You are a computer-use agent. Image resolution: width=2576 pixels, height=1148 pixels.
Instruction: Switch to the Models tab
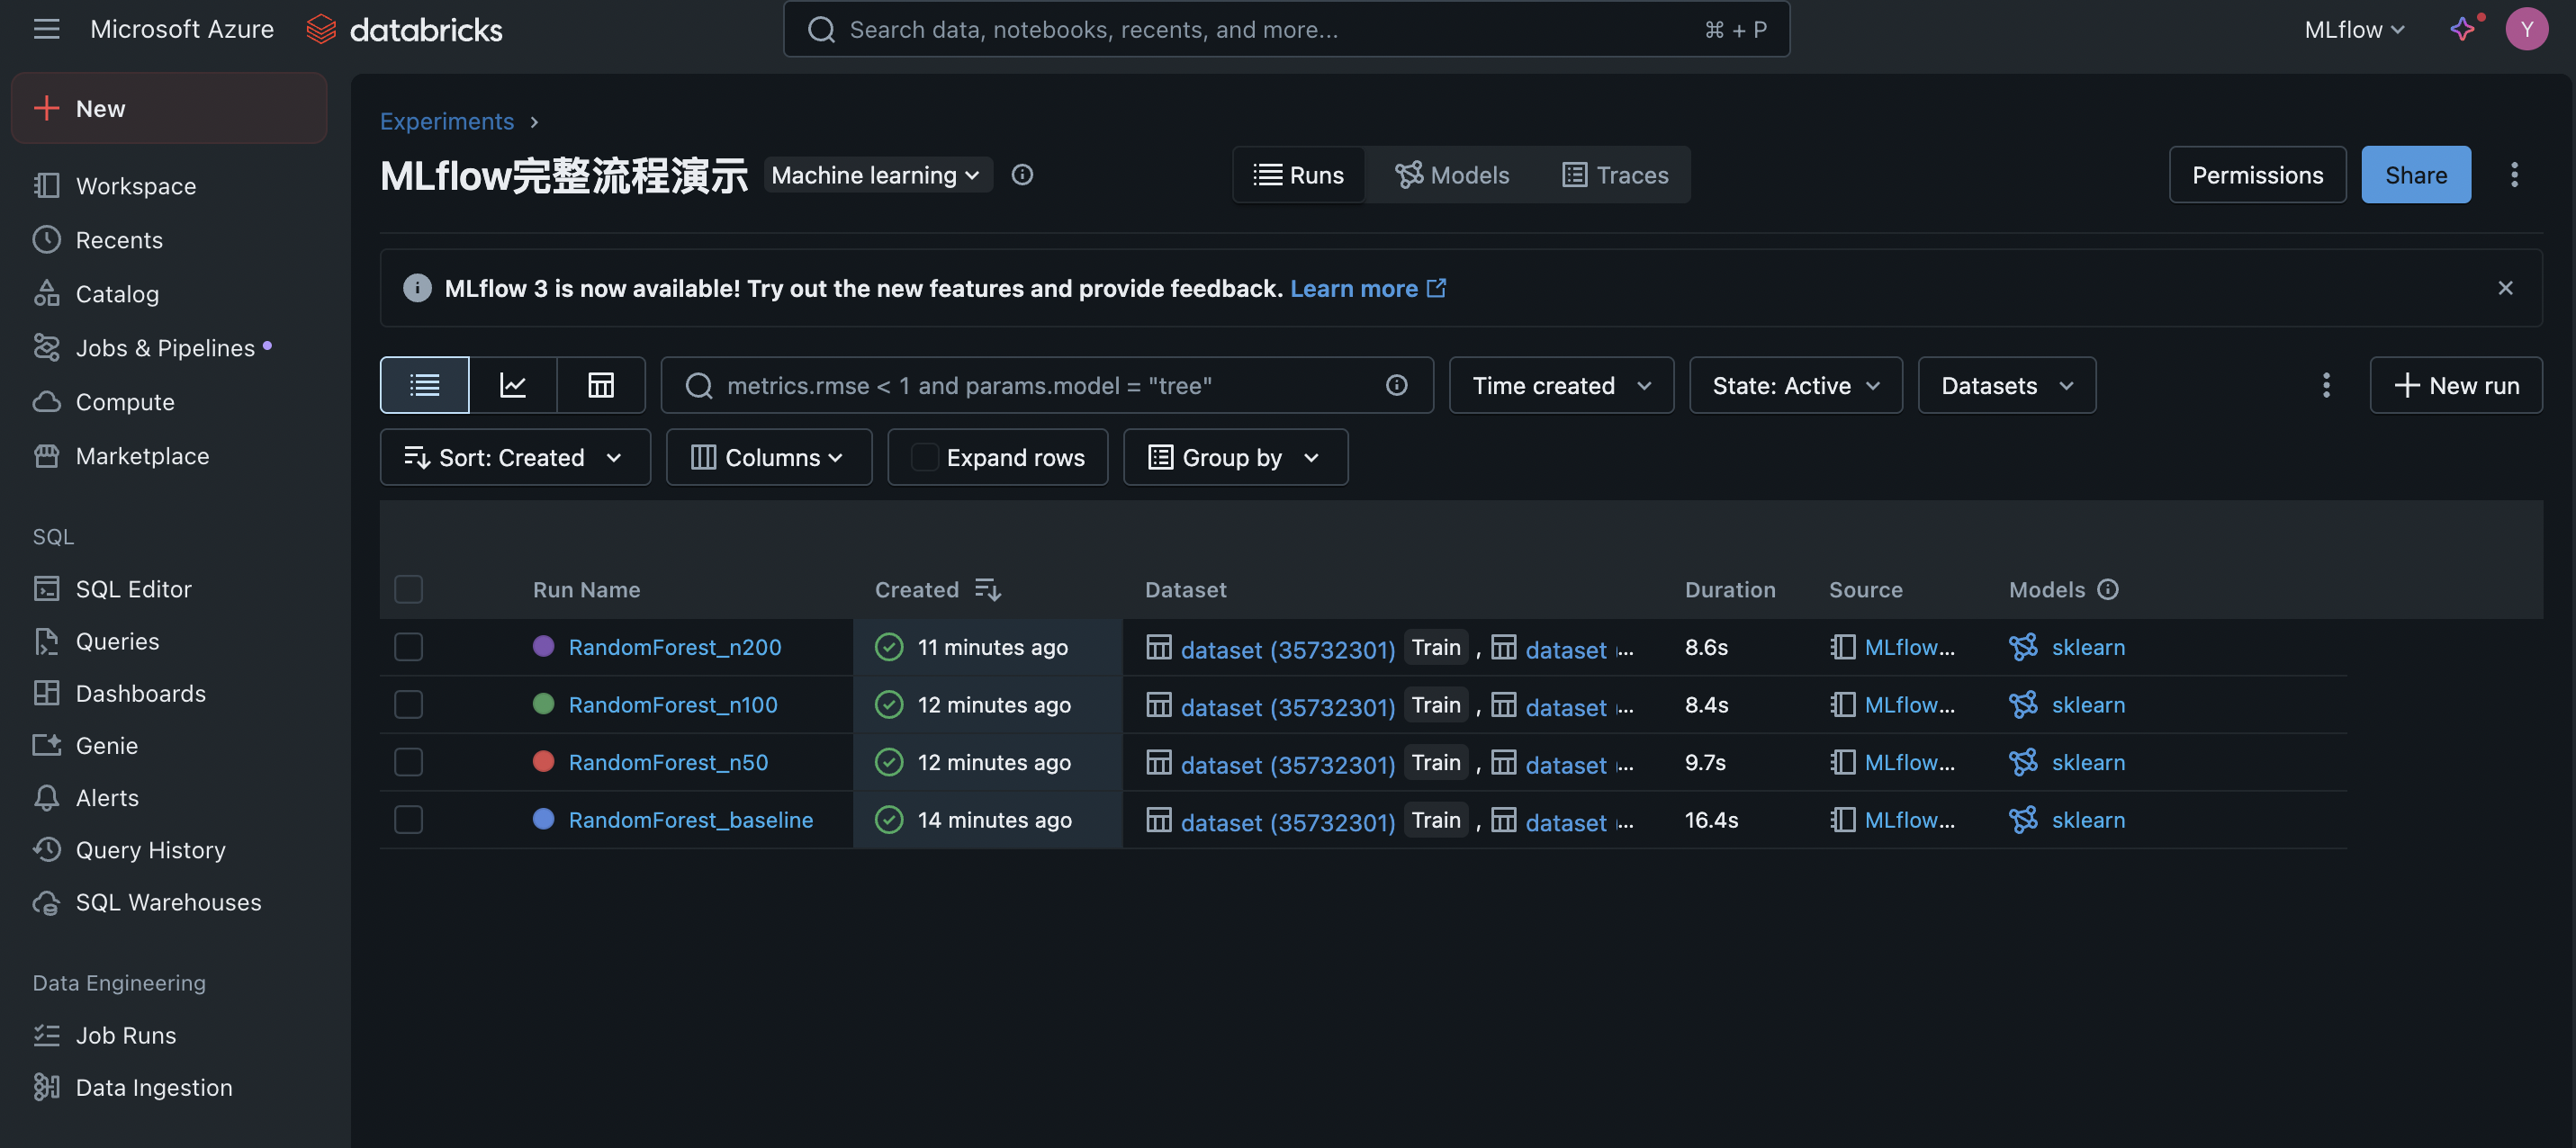click(x=1452, y=175)
